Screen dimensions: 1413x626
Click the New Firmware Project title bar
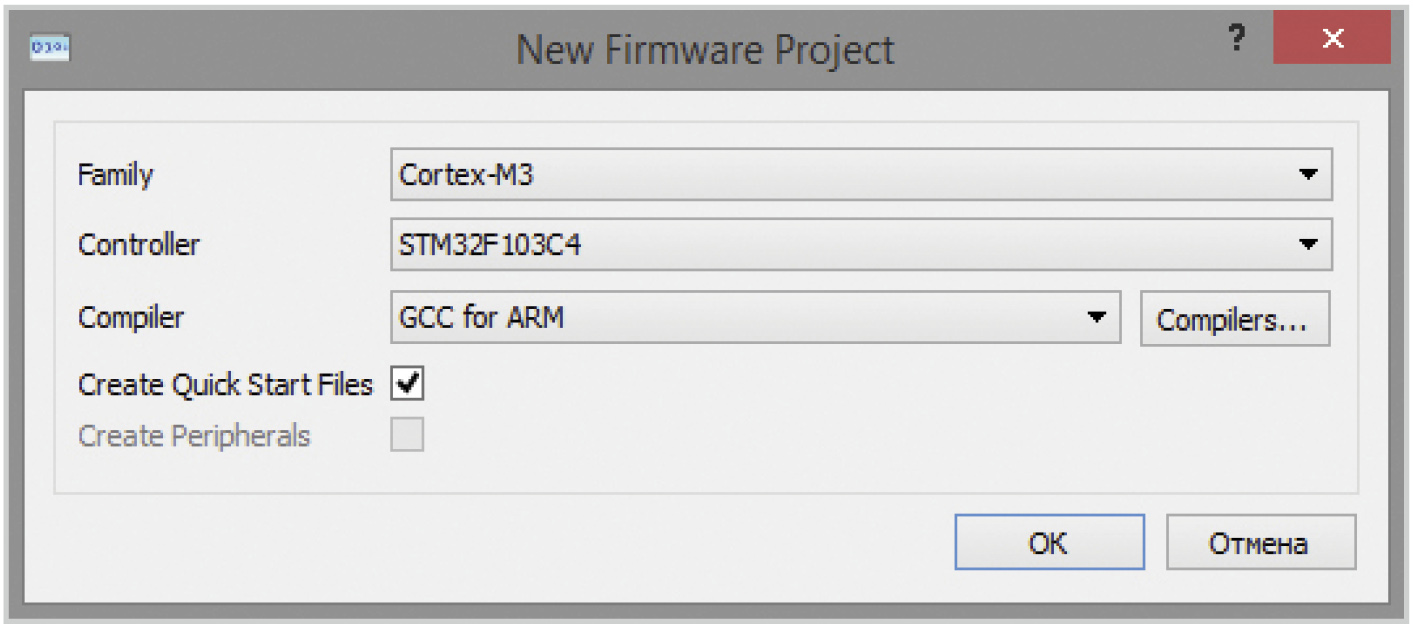705,48
